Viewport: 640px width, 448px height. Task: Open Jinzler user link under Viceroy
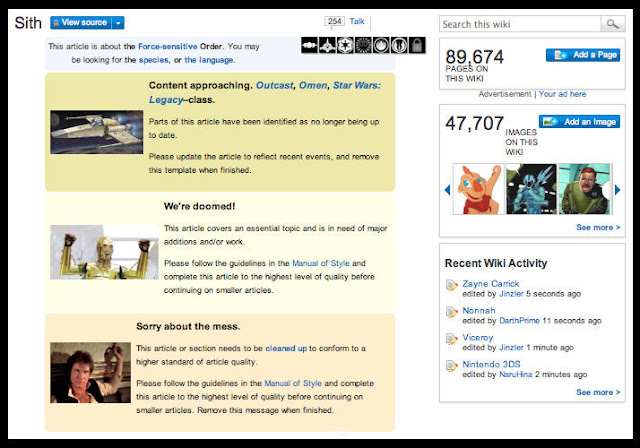(x=511, y=348)
